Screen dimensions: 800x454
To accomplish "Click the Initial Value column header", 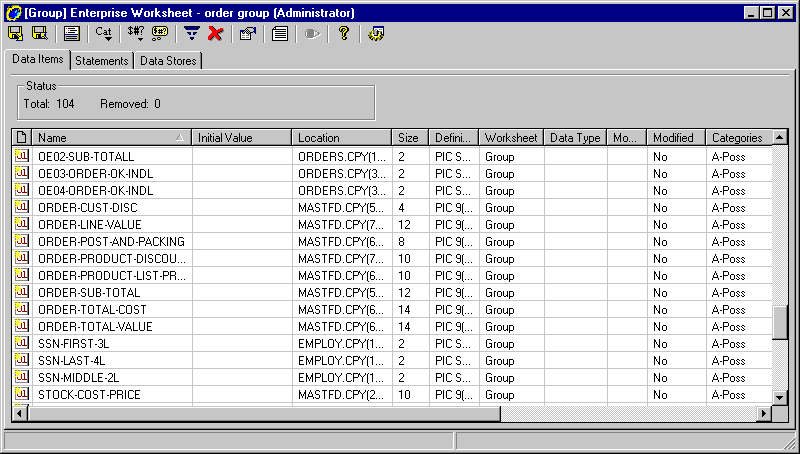I will pyautogui.click(x=241, y=138).
